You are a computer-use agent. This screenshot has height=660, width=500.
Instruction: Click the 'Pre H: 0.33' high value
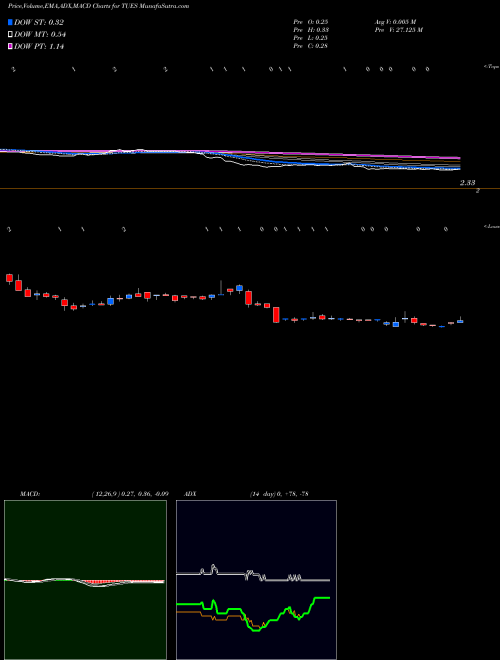311,30
